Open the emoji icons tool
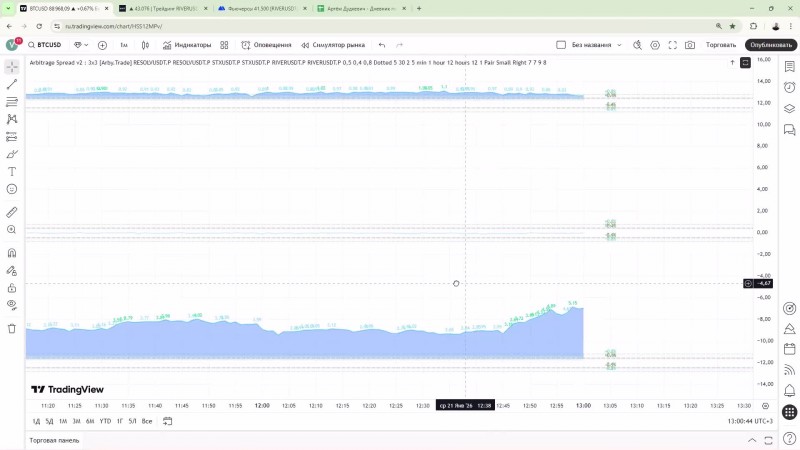 [12, 189]
